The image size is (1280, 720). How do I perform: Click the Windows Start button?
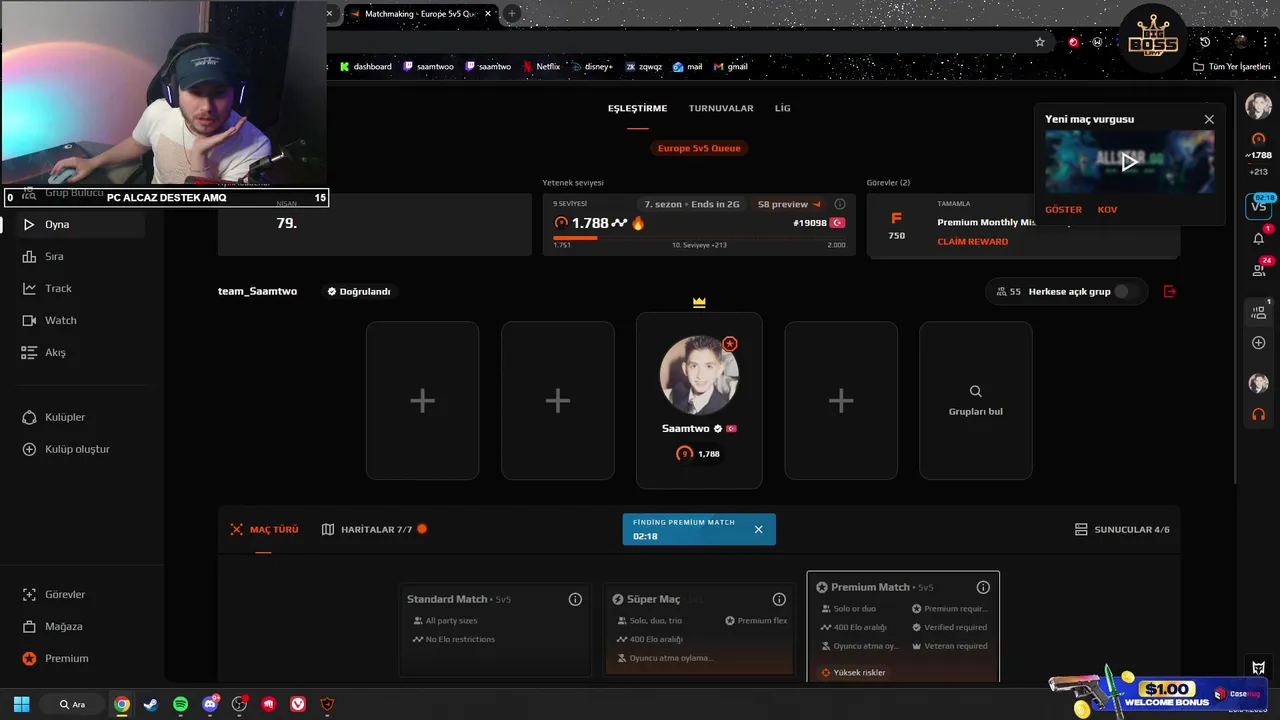click(x=21, y=704)
